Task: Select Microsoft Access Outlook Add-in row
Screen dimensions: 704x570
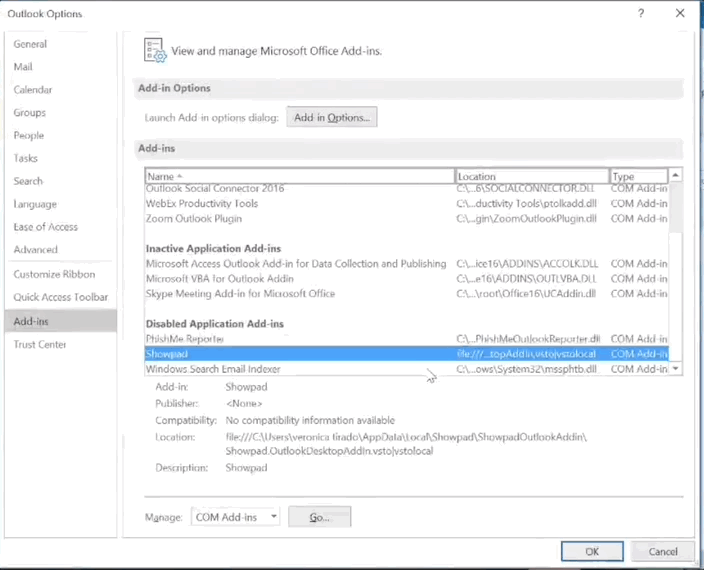Action: click(406, 264)
